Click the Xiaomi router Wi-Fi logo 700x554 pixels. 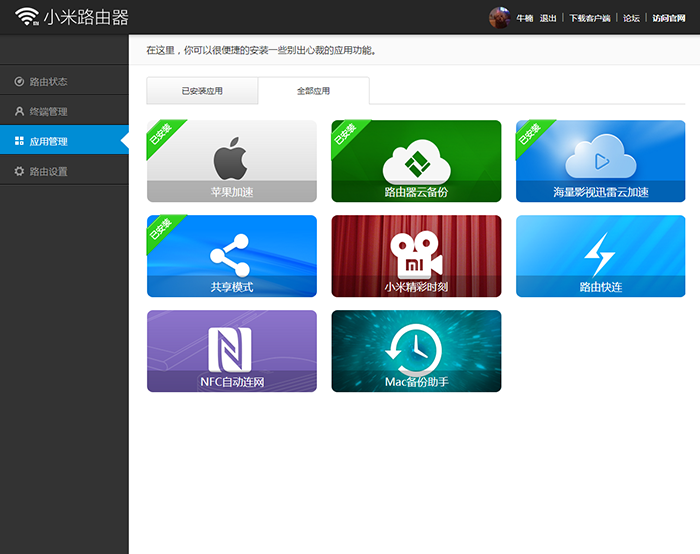[x=28, y=17]
